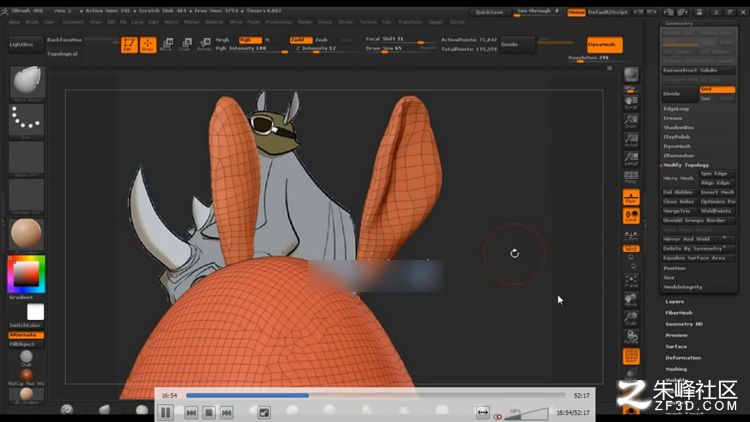Select the Move transform icon

tap(166, 44)
